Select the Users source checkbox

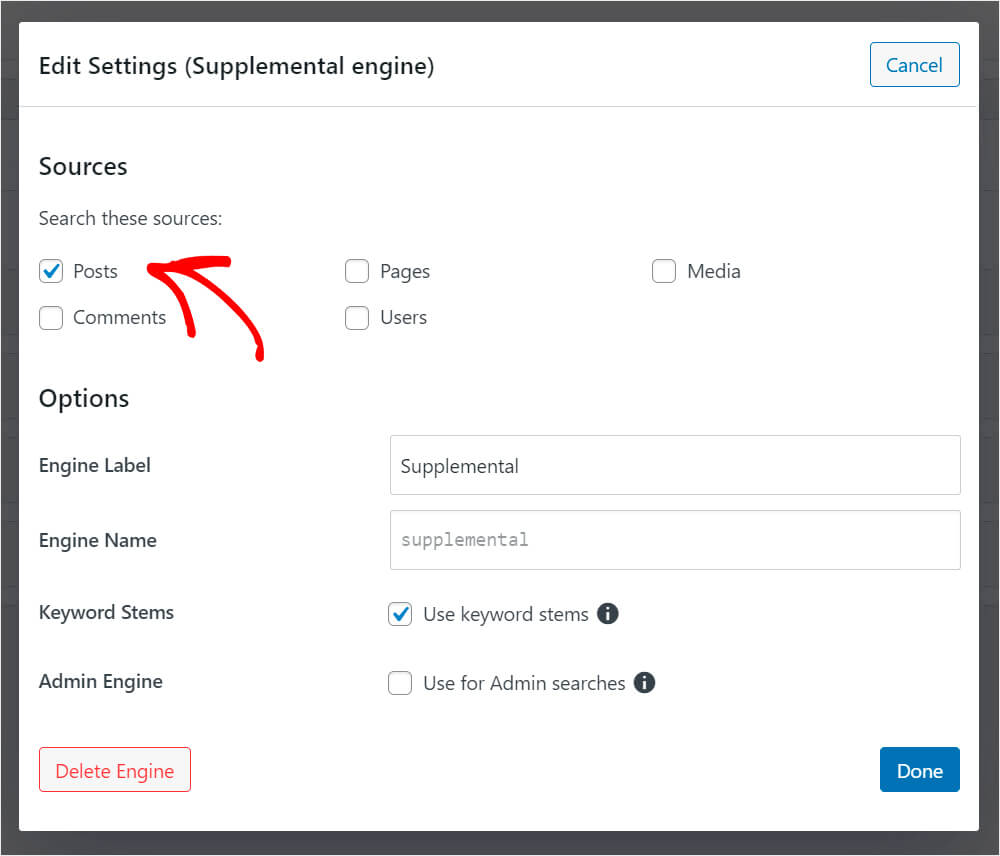pyautogui.click(x=357, y=318)
